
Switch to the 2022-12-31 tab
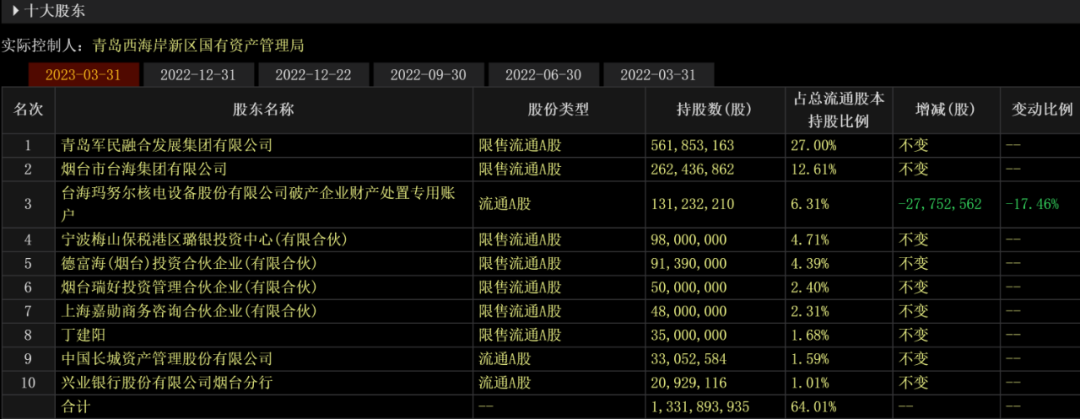198,74
